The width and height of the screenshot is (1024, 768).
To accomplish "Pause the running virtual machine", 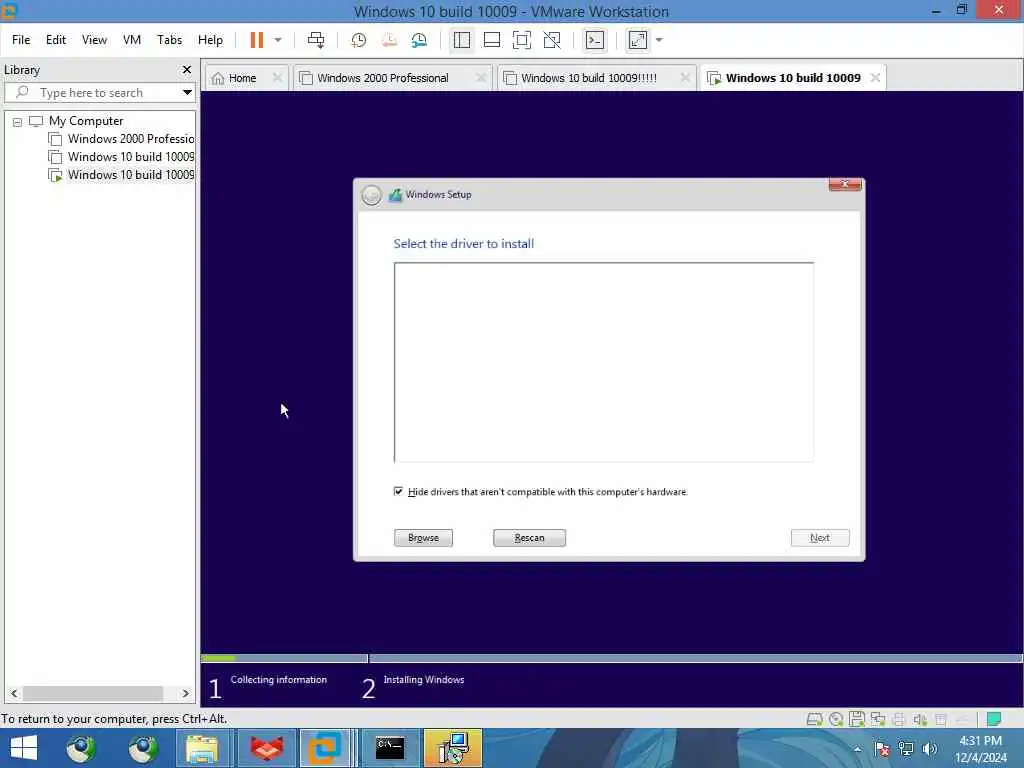I will pos(257,40).
